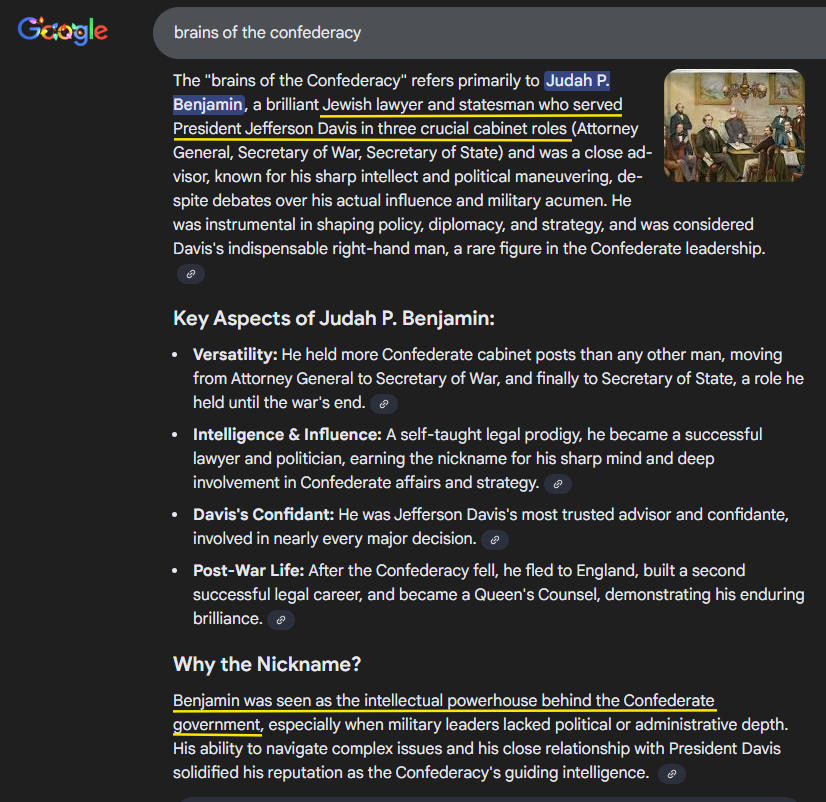Click the bold "Post-War Life:" label
This screenshot has width=826, height=802.
point(249,571)
